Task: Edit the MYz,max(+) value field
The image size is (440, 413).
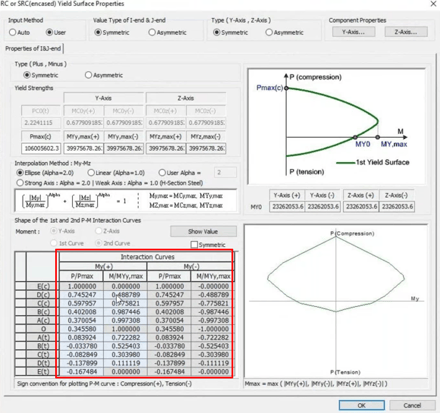Action: click(x=166, y=148)
